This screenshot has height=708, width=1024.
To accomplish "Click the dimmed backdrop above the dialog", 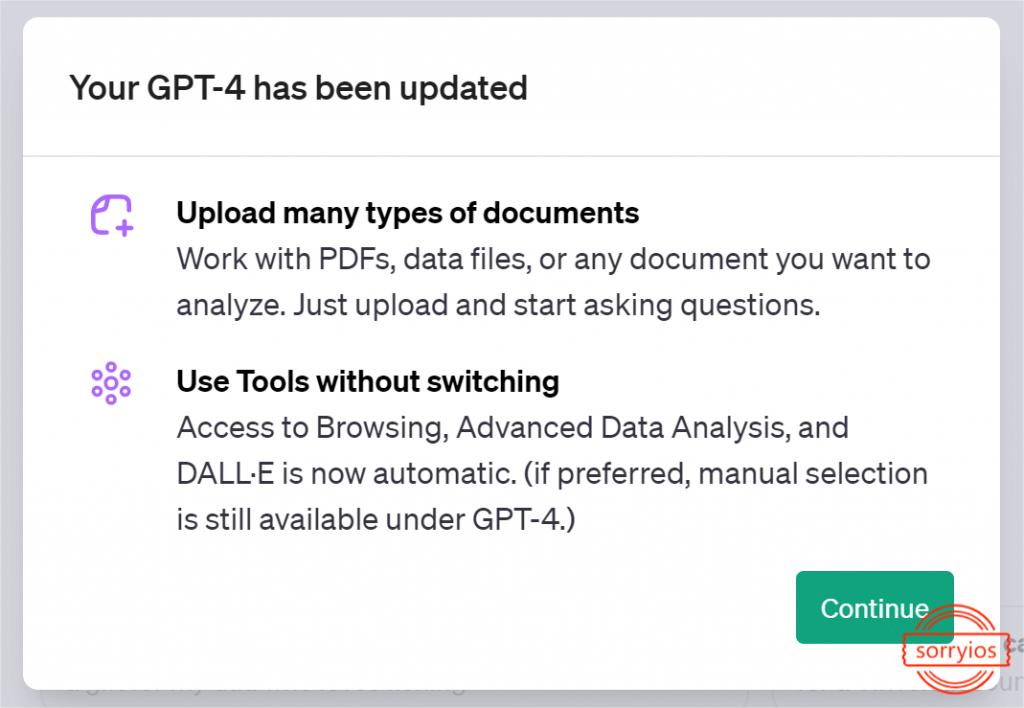I will coord(511,7).
